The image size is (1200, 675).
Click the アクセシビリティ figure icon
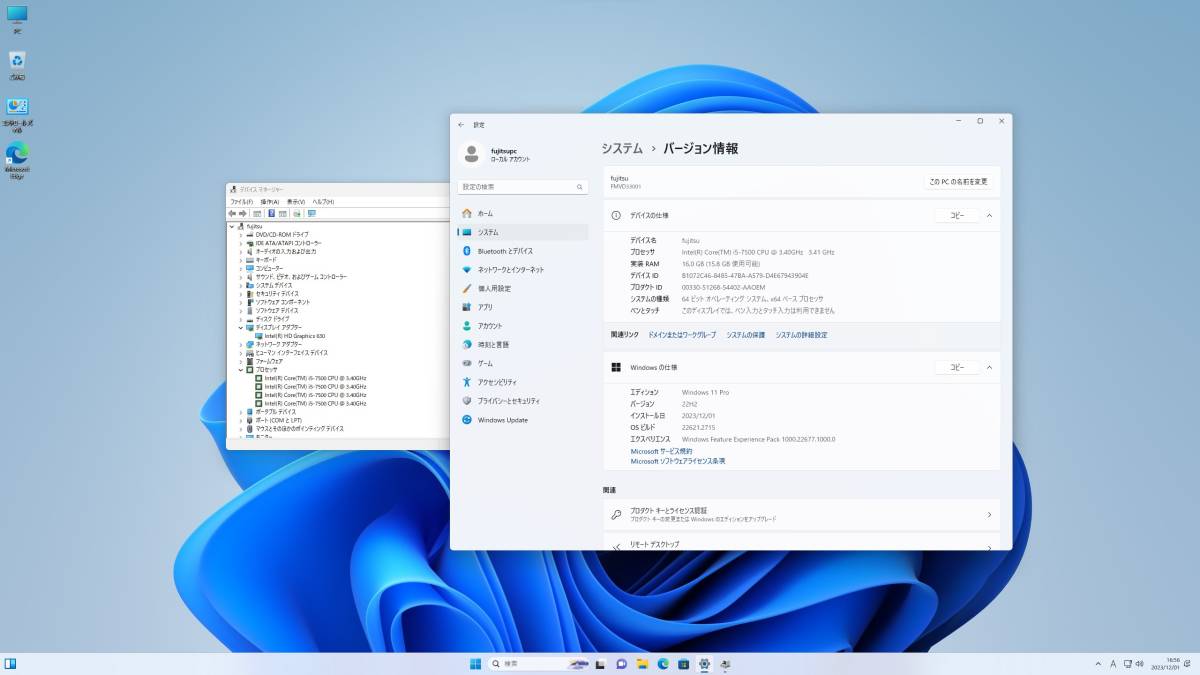coord(467,382)
